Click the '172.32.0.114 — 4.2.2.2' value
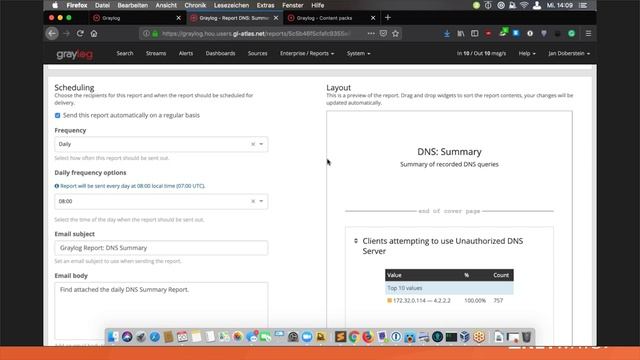Viewport: 640px width, 360px height. point(422,300)
